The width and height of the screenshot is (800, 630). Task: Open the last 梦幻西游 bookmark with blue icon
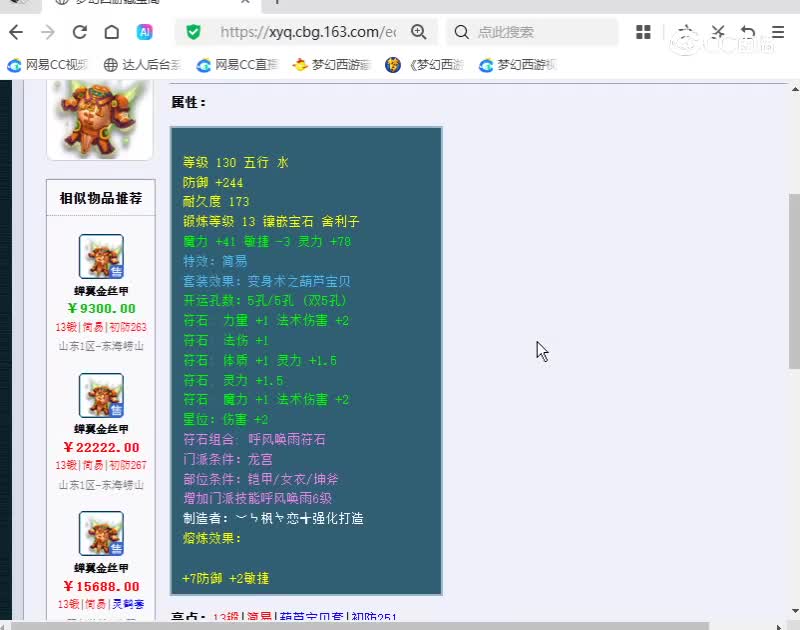tap(518, 65)
